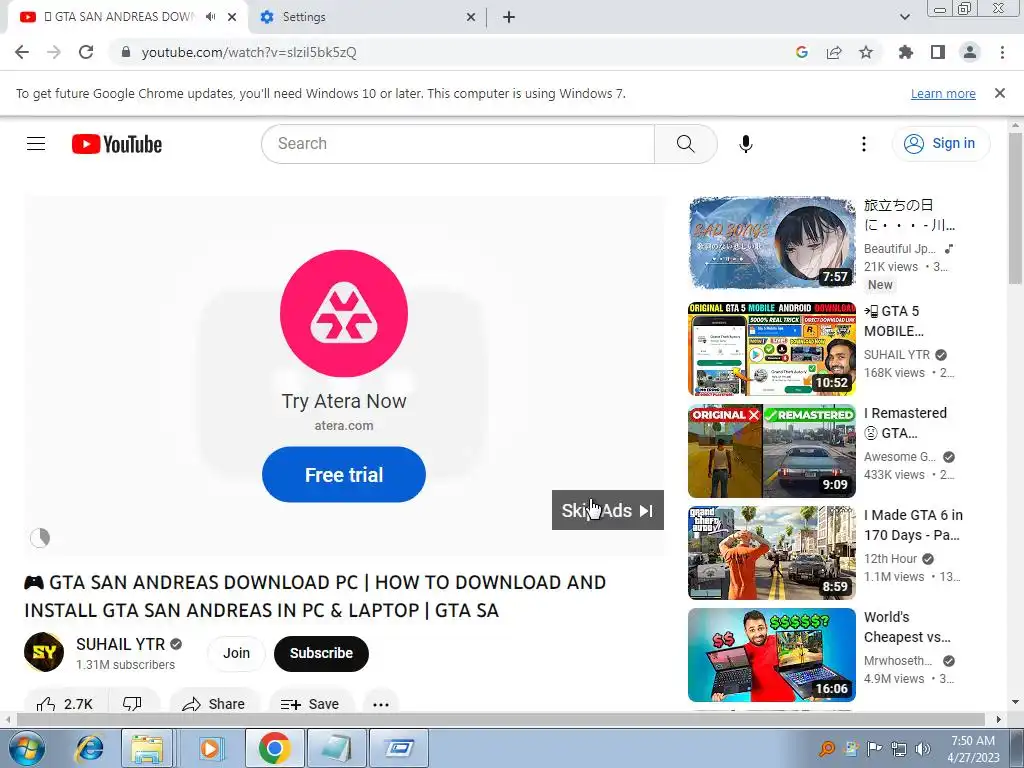1024x768 pixels.
Task: Open SUHAIL YTR channel avatar
Action: point(44,652)
